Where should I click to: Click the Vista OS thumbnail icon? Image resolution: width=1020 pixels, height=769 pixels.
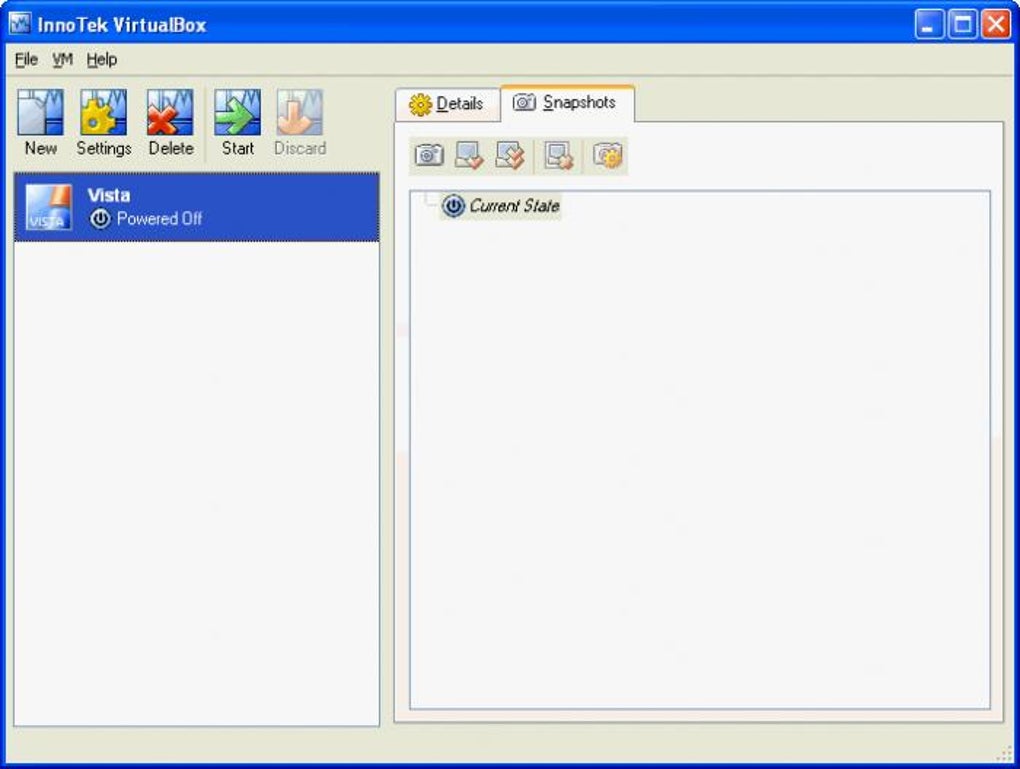pos(48,207)
